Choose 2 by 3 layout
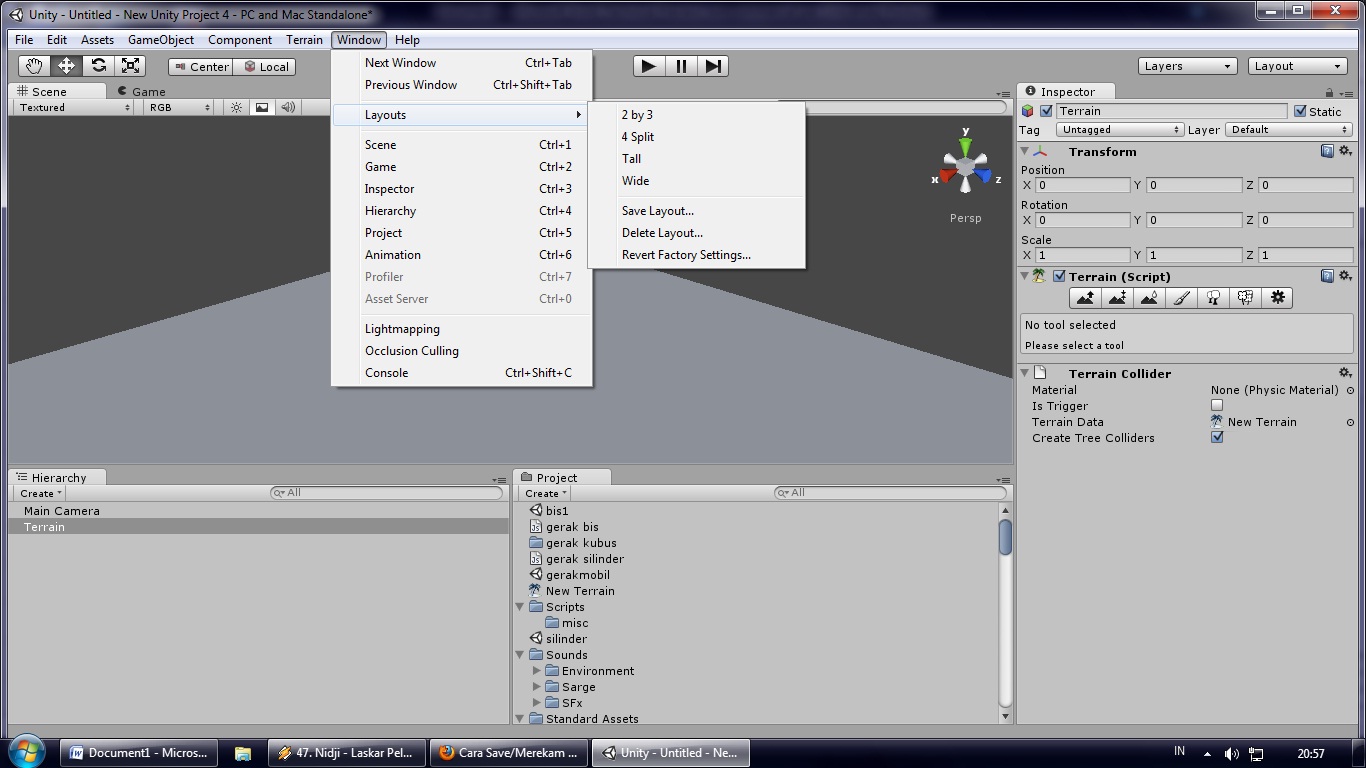Image resolution: width=1366 pixels, height=768 pixels. point(637,115)
